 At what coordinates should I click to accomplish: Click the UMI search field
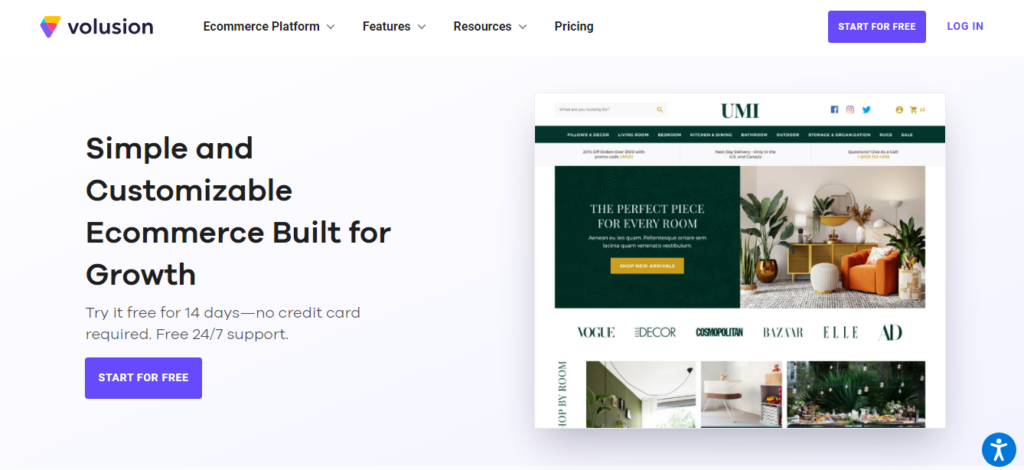click(x=611, y=110)
